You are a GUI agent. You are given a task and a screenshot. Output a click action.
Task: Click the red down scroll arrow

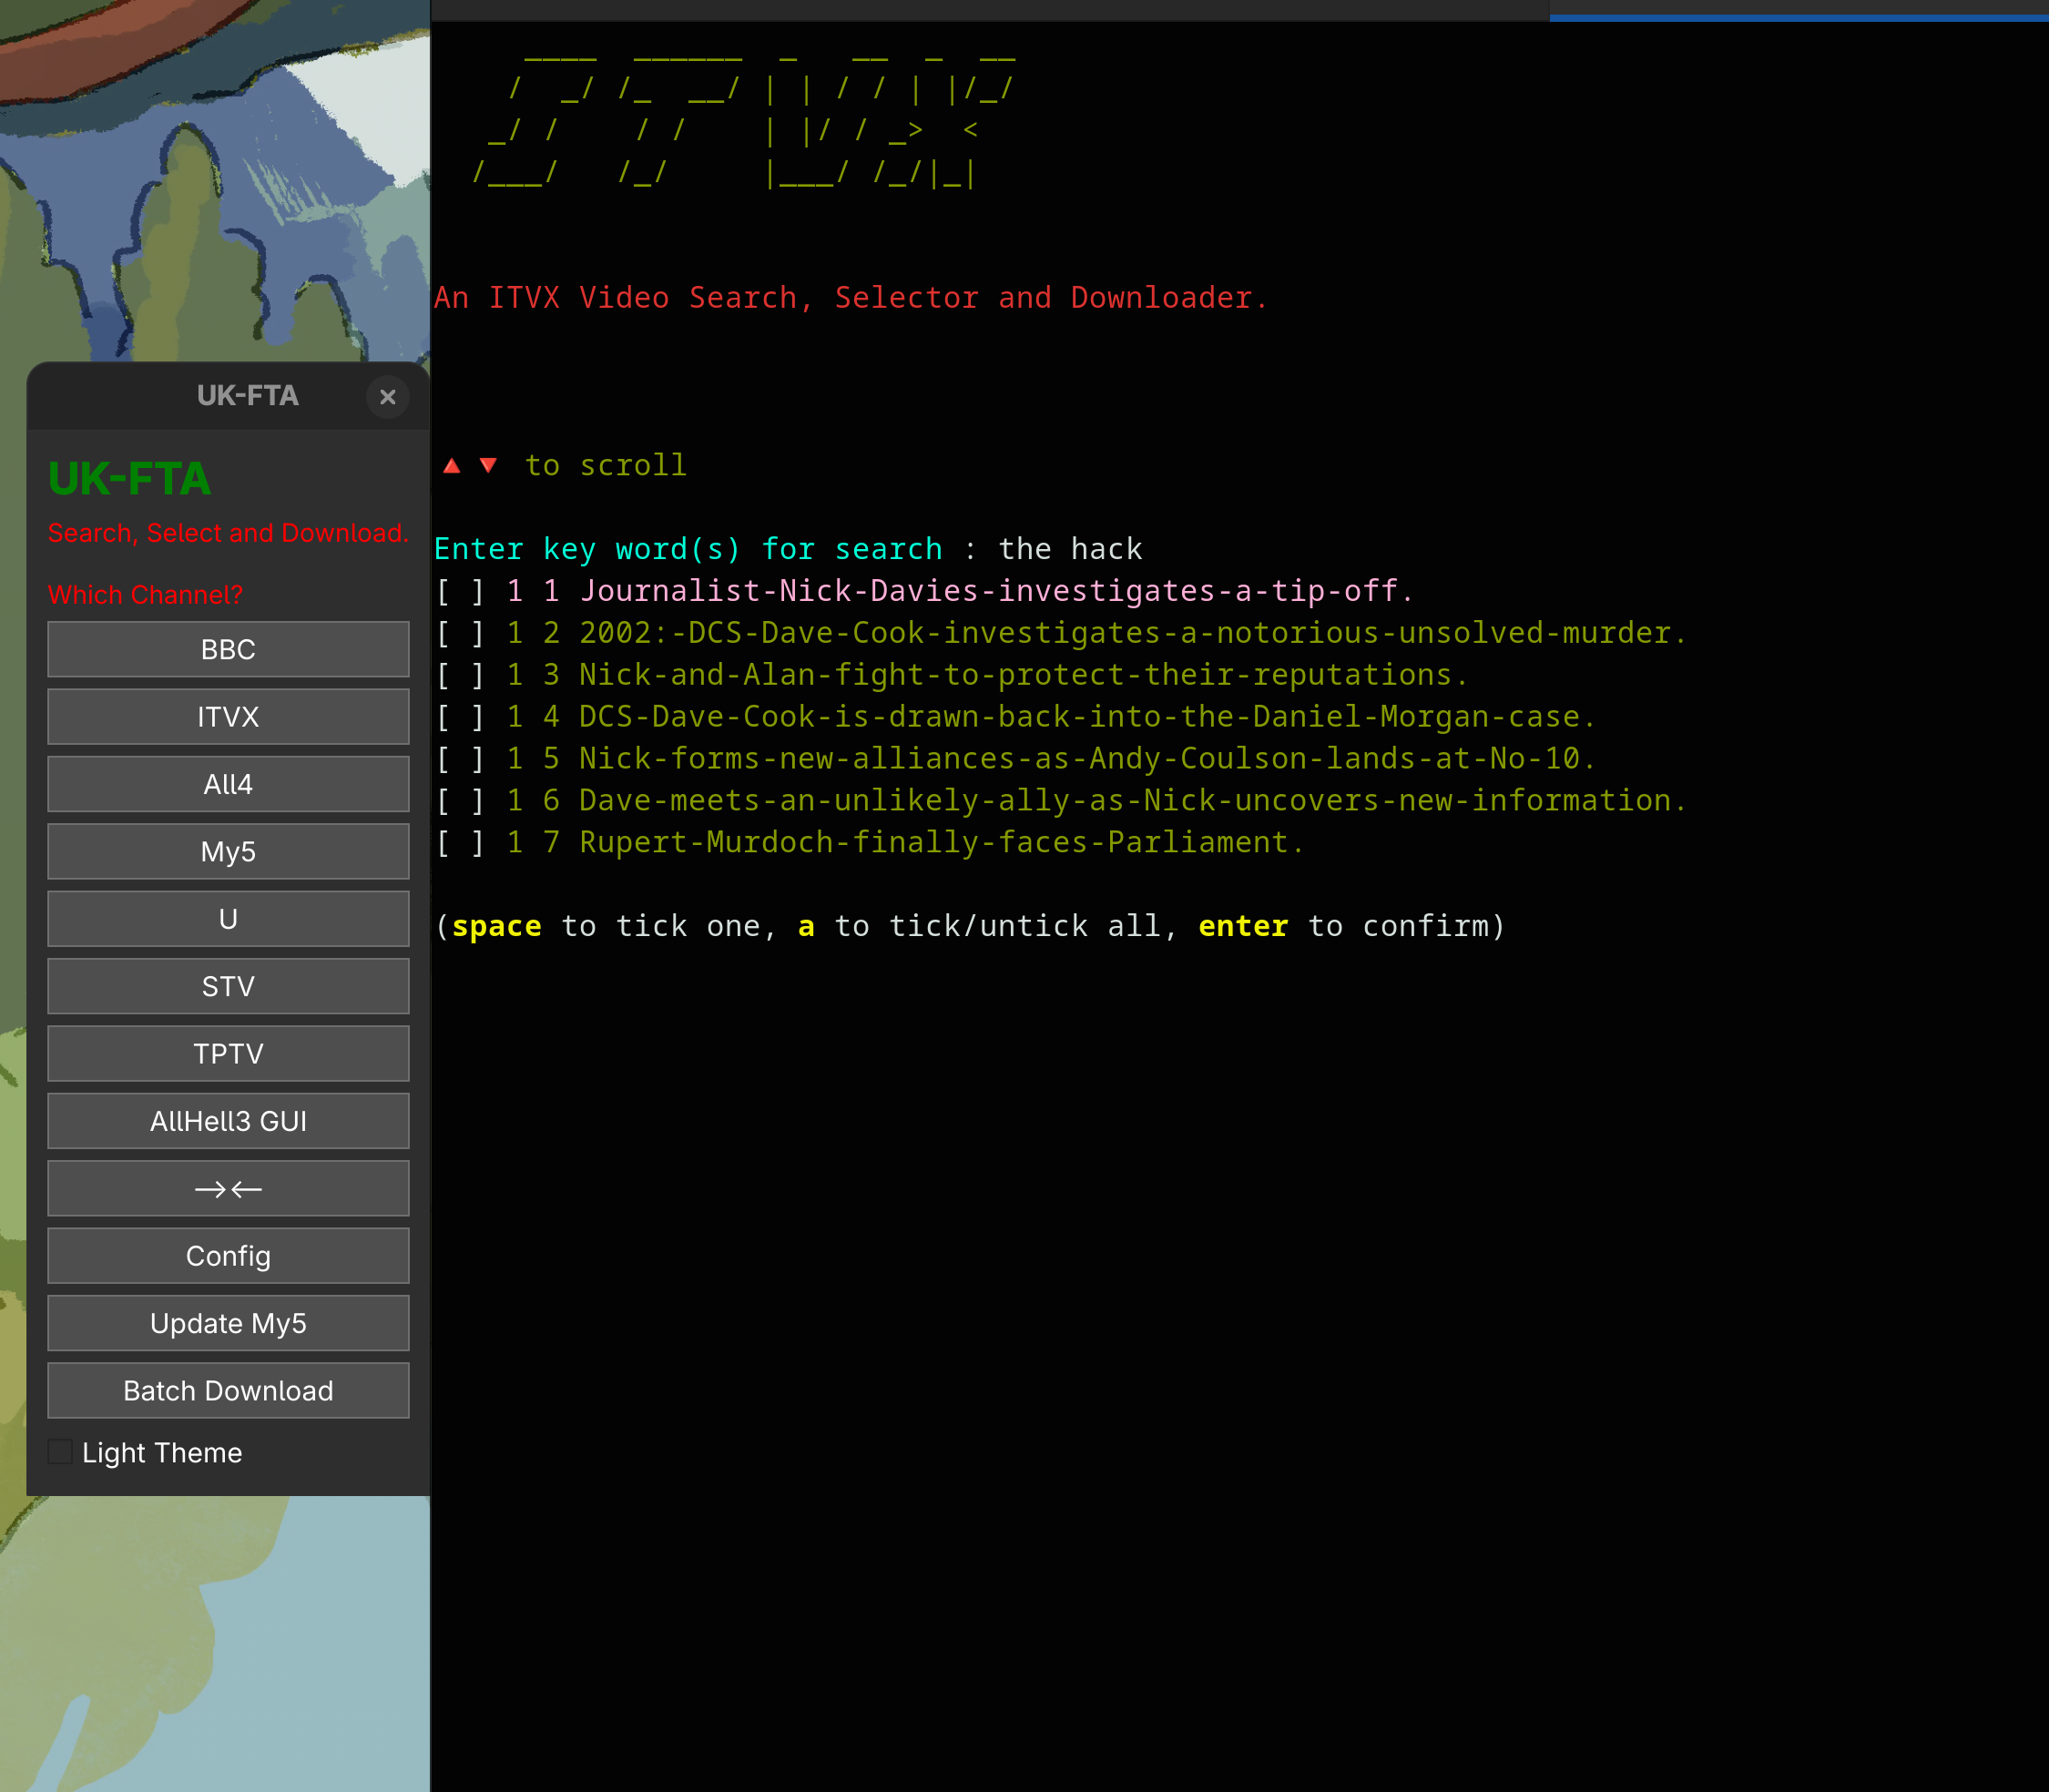(488, 466)
